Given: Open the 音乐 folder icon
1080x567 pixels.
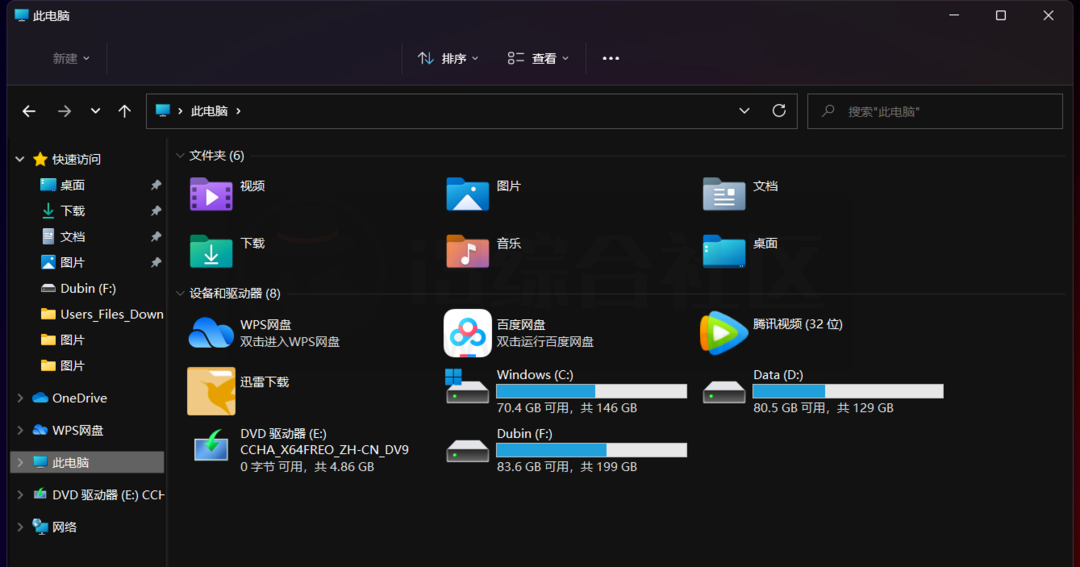Looking at the screenshot, I should (x=467, y=251).
